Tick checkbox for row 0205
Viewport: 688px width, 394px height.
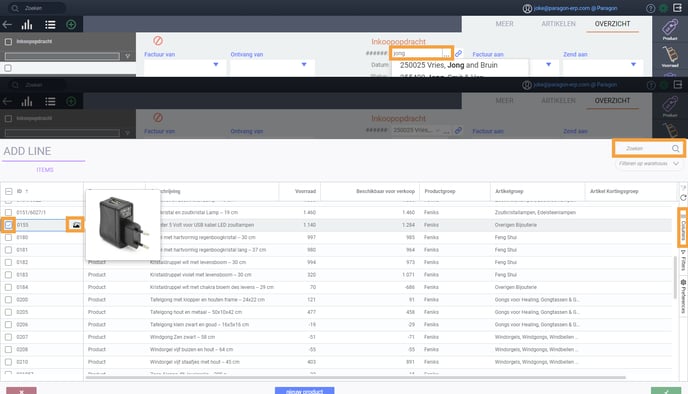click(8, 312)
